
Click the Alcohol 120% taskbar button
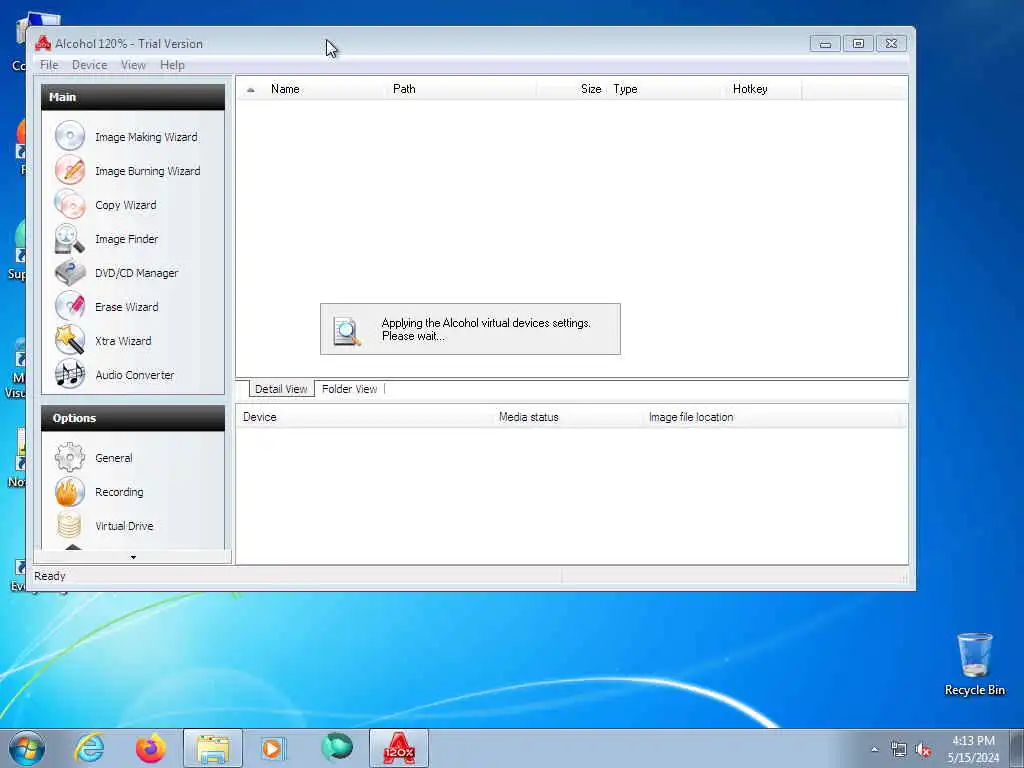click(x=399, y=748)
